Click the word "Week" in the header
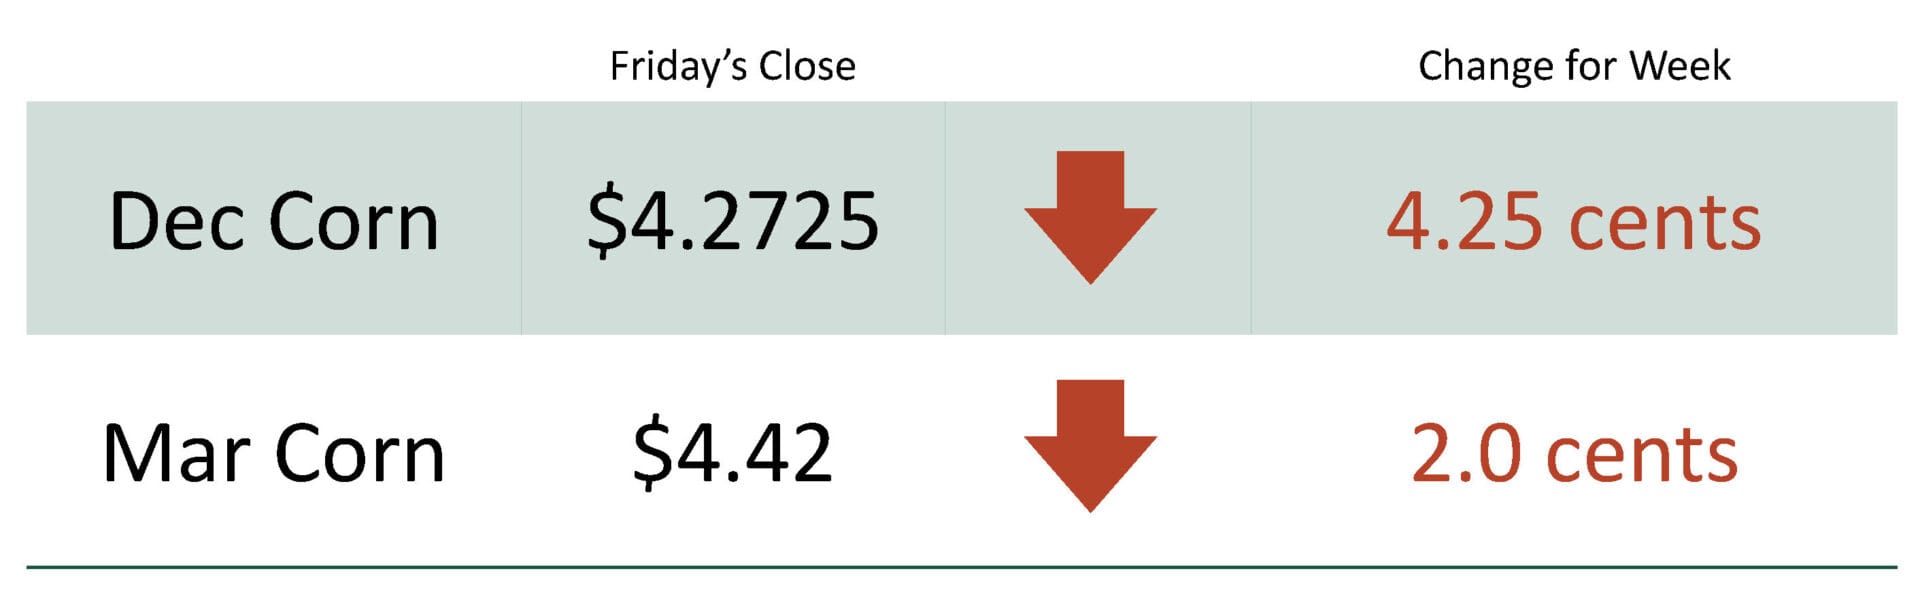Viewport: 1920px width, 599px height. (x=1680, y=66)
